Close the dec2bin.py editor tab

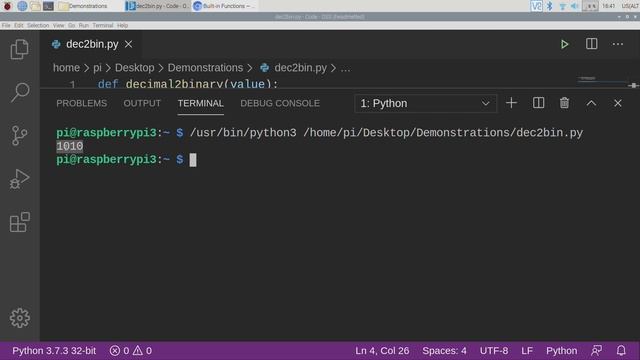129,44
